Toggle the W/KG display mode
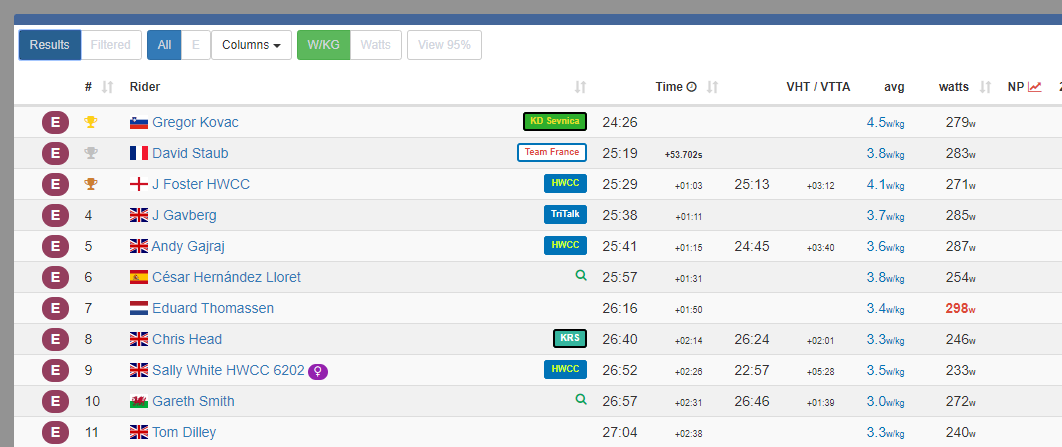Image resolution: width=1062 pixels, height=447 pixels. click(x=323, y=45)
